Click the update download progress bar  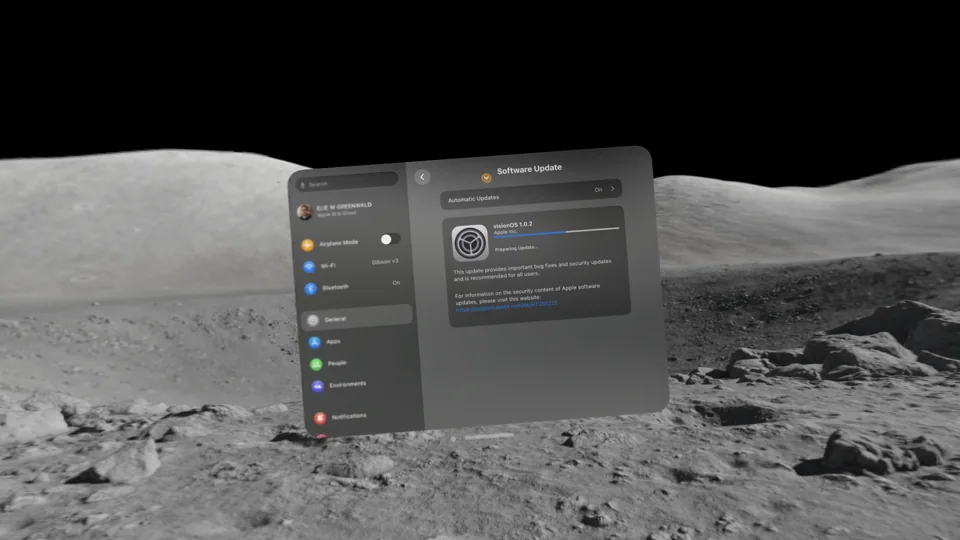coord(556,232)
